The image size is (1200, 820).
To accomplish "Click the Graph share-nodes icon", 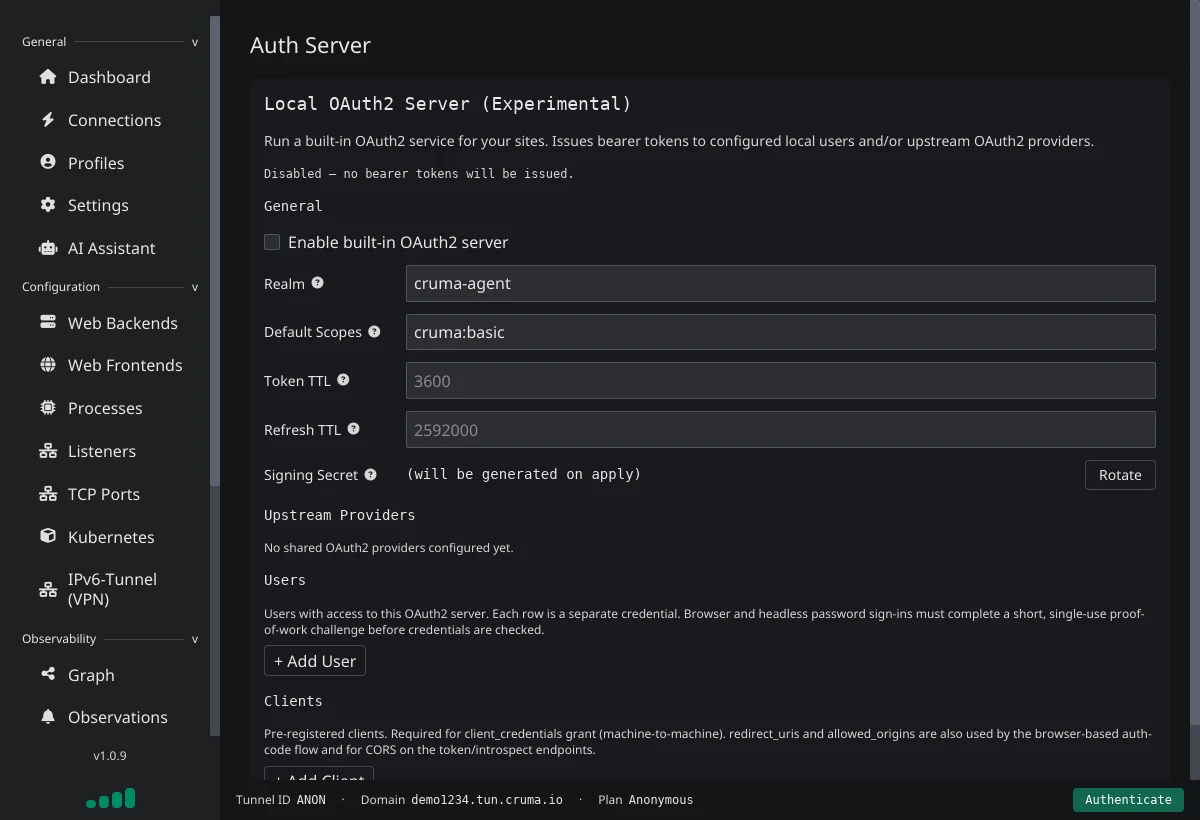I will click(x=48, y=674).
